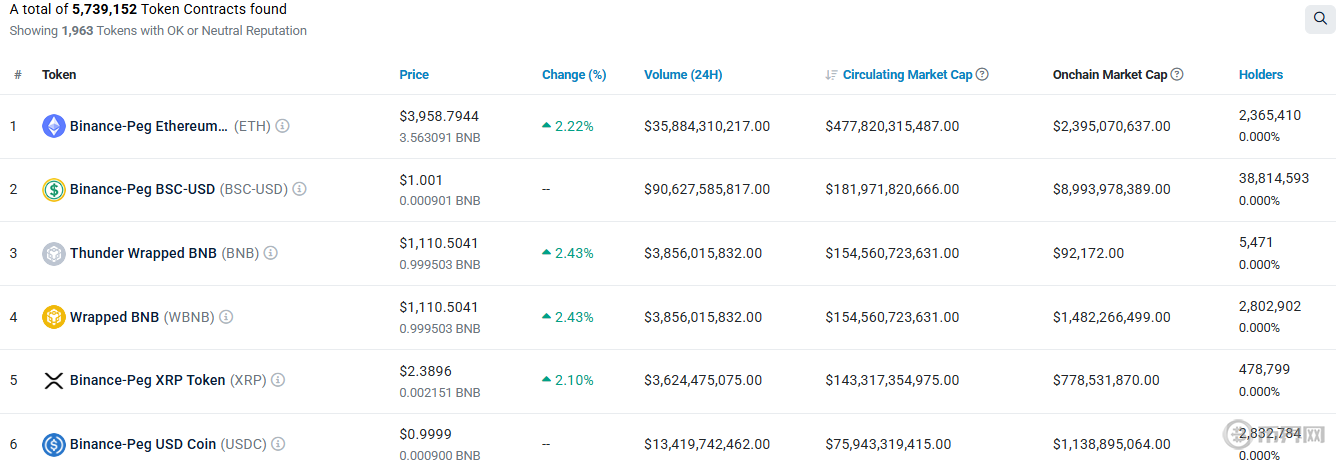This screenshot has height=462, width=1336.
Task: Click the Binance-Peg Ethereum token logo
Action: [x=53, y=126]
